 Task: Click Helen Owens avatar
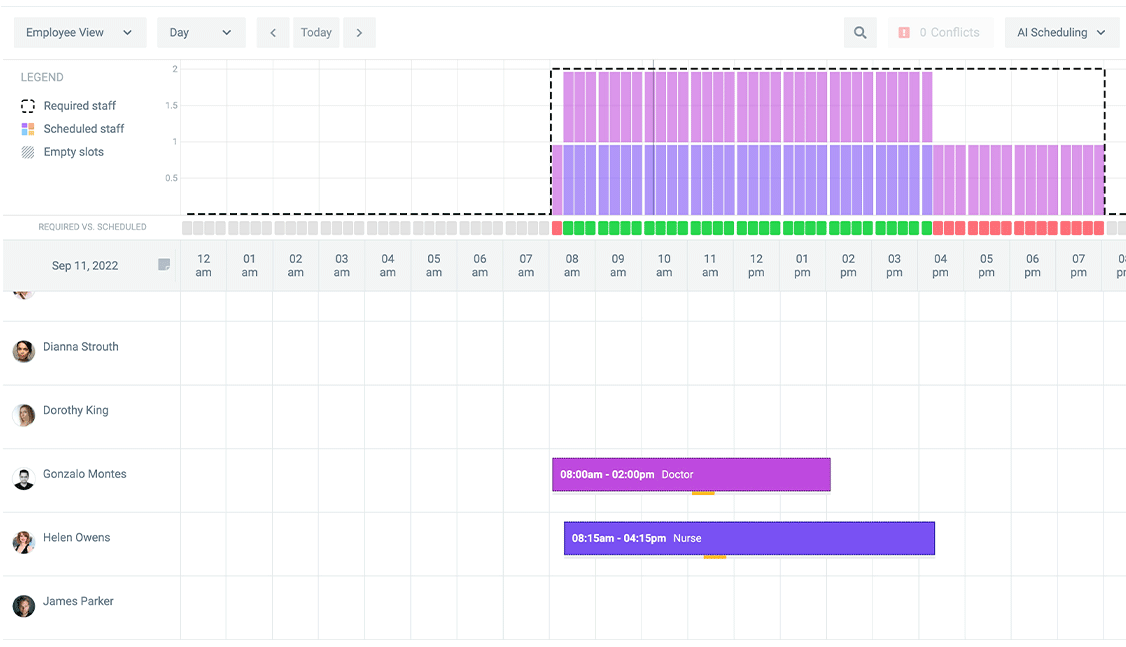pos(24,542)
